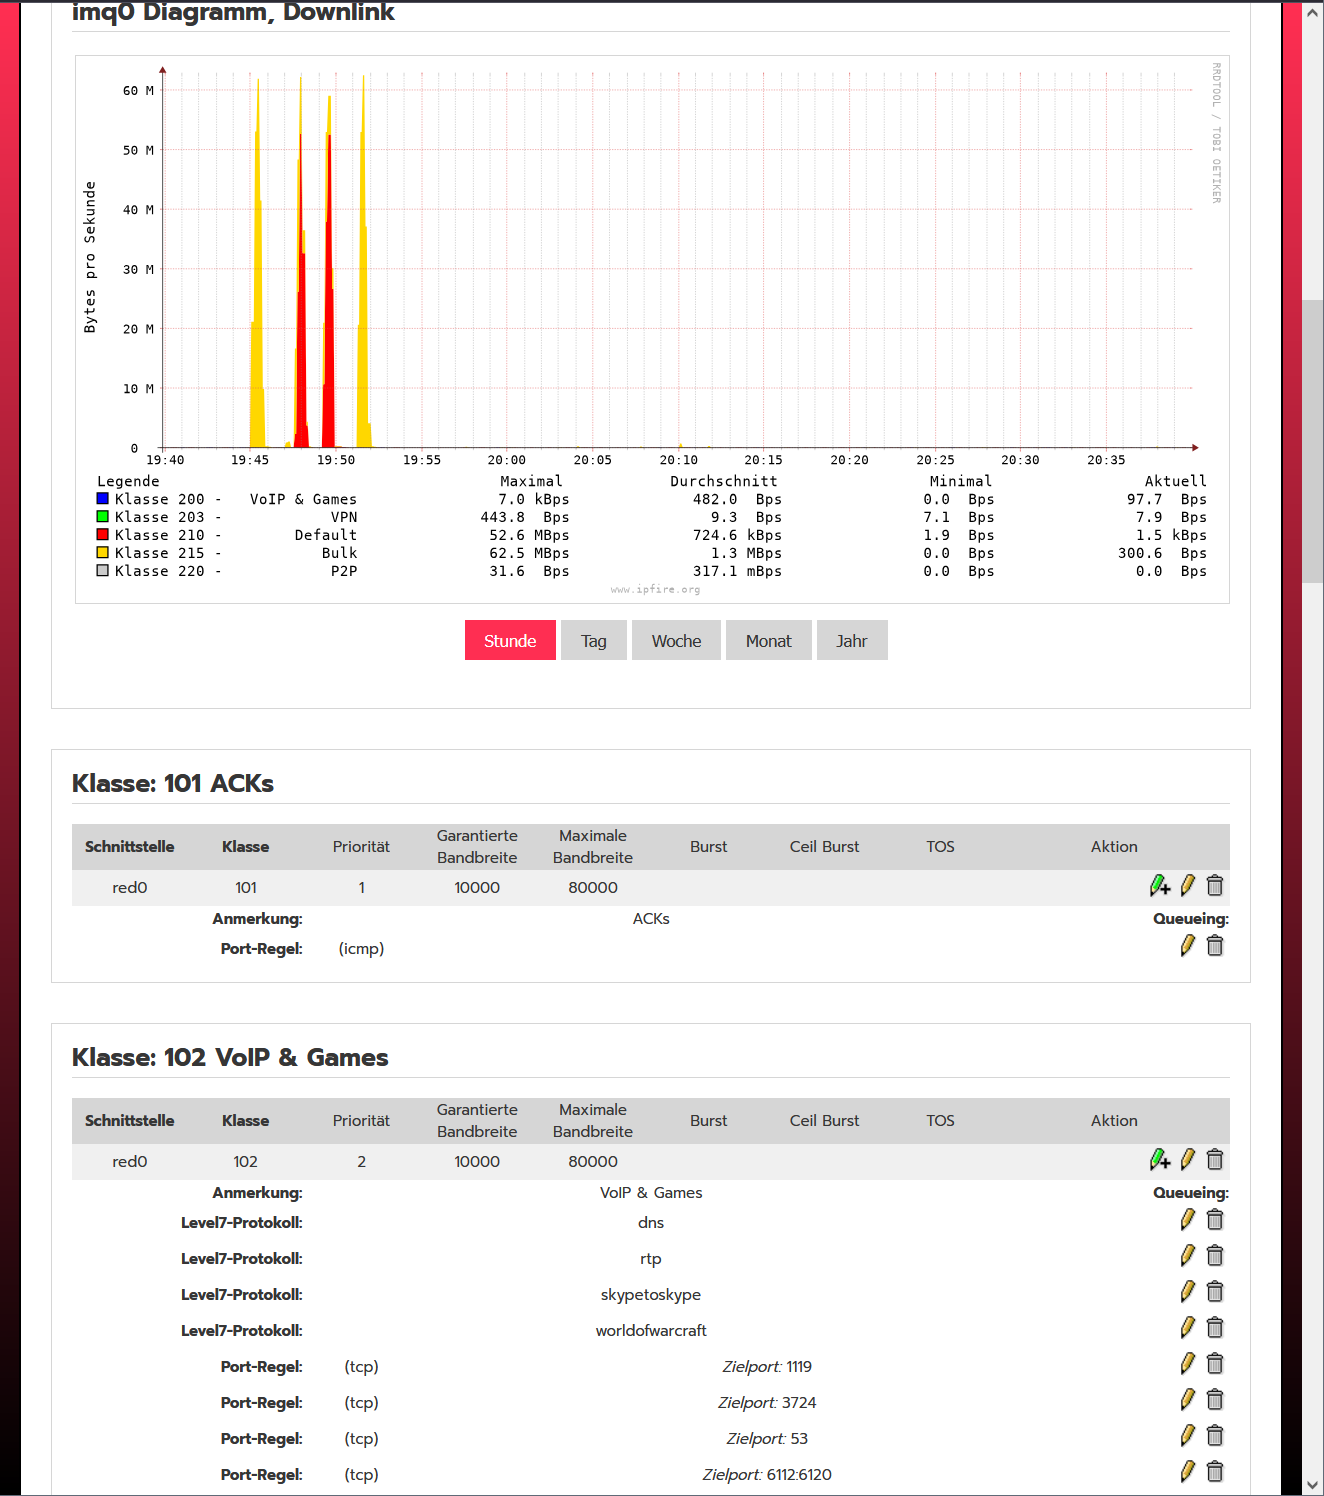
Task: Switch graph to Woche view
Action: [676, 640]
